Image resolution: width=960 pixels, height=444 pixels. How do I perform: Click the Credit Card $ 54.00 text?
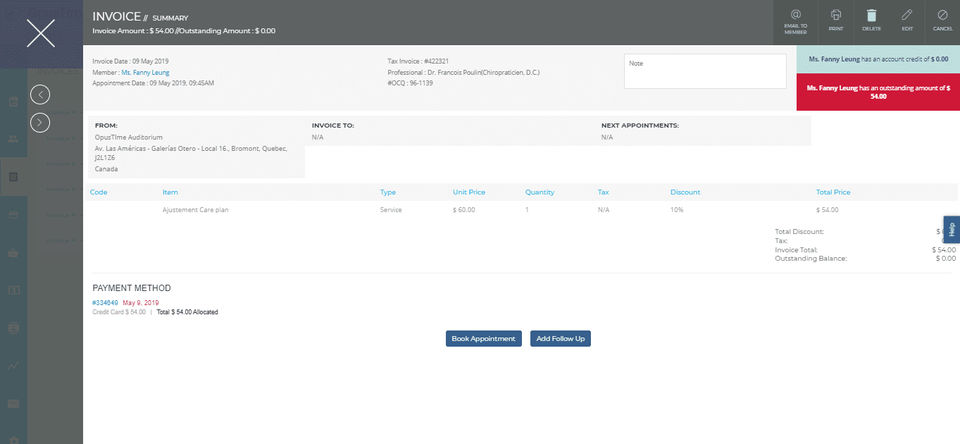pos(119,312)
